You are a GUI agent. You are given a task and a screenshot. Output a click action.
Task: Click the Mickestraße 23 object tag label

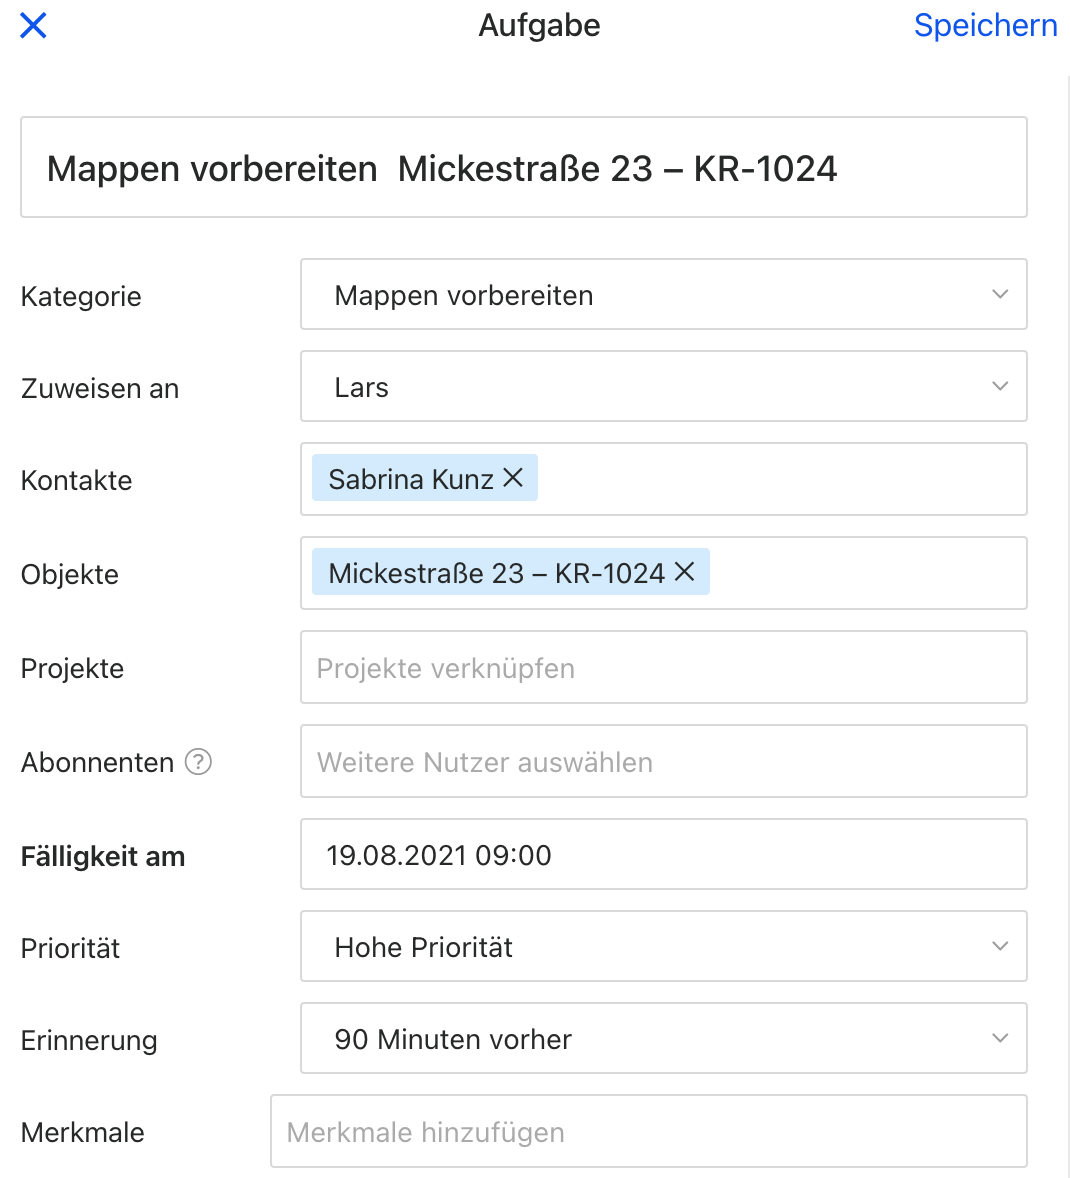pyautogui.click(x=496, y=573)
